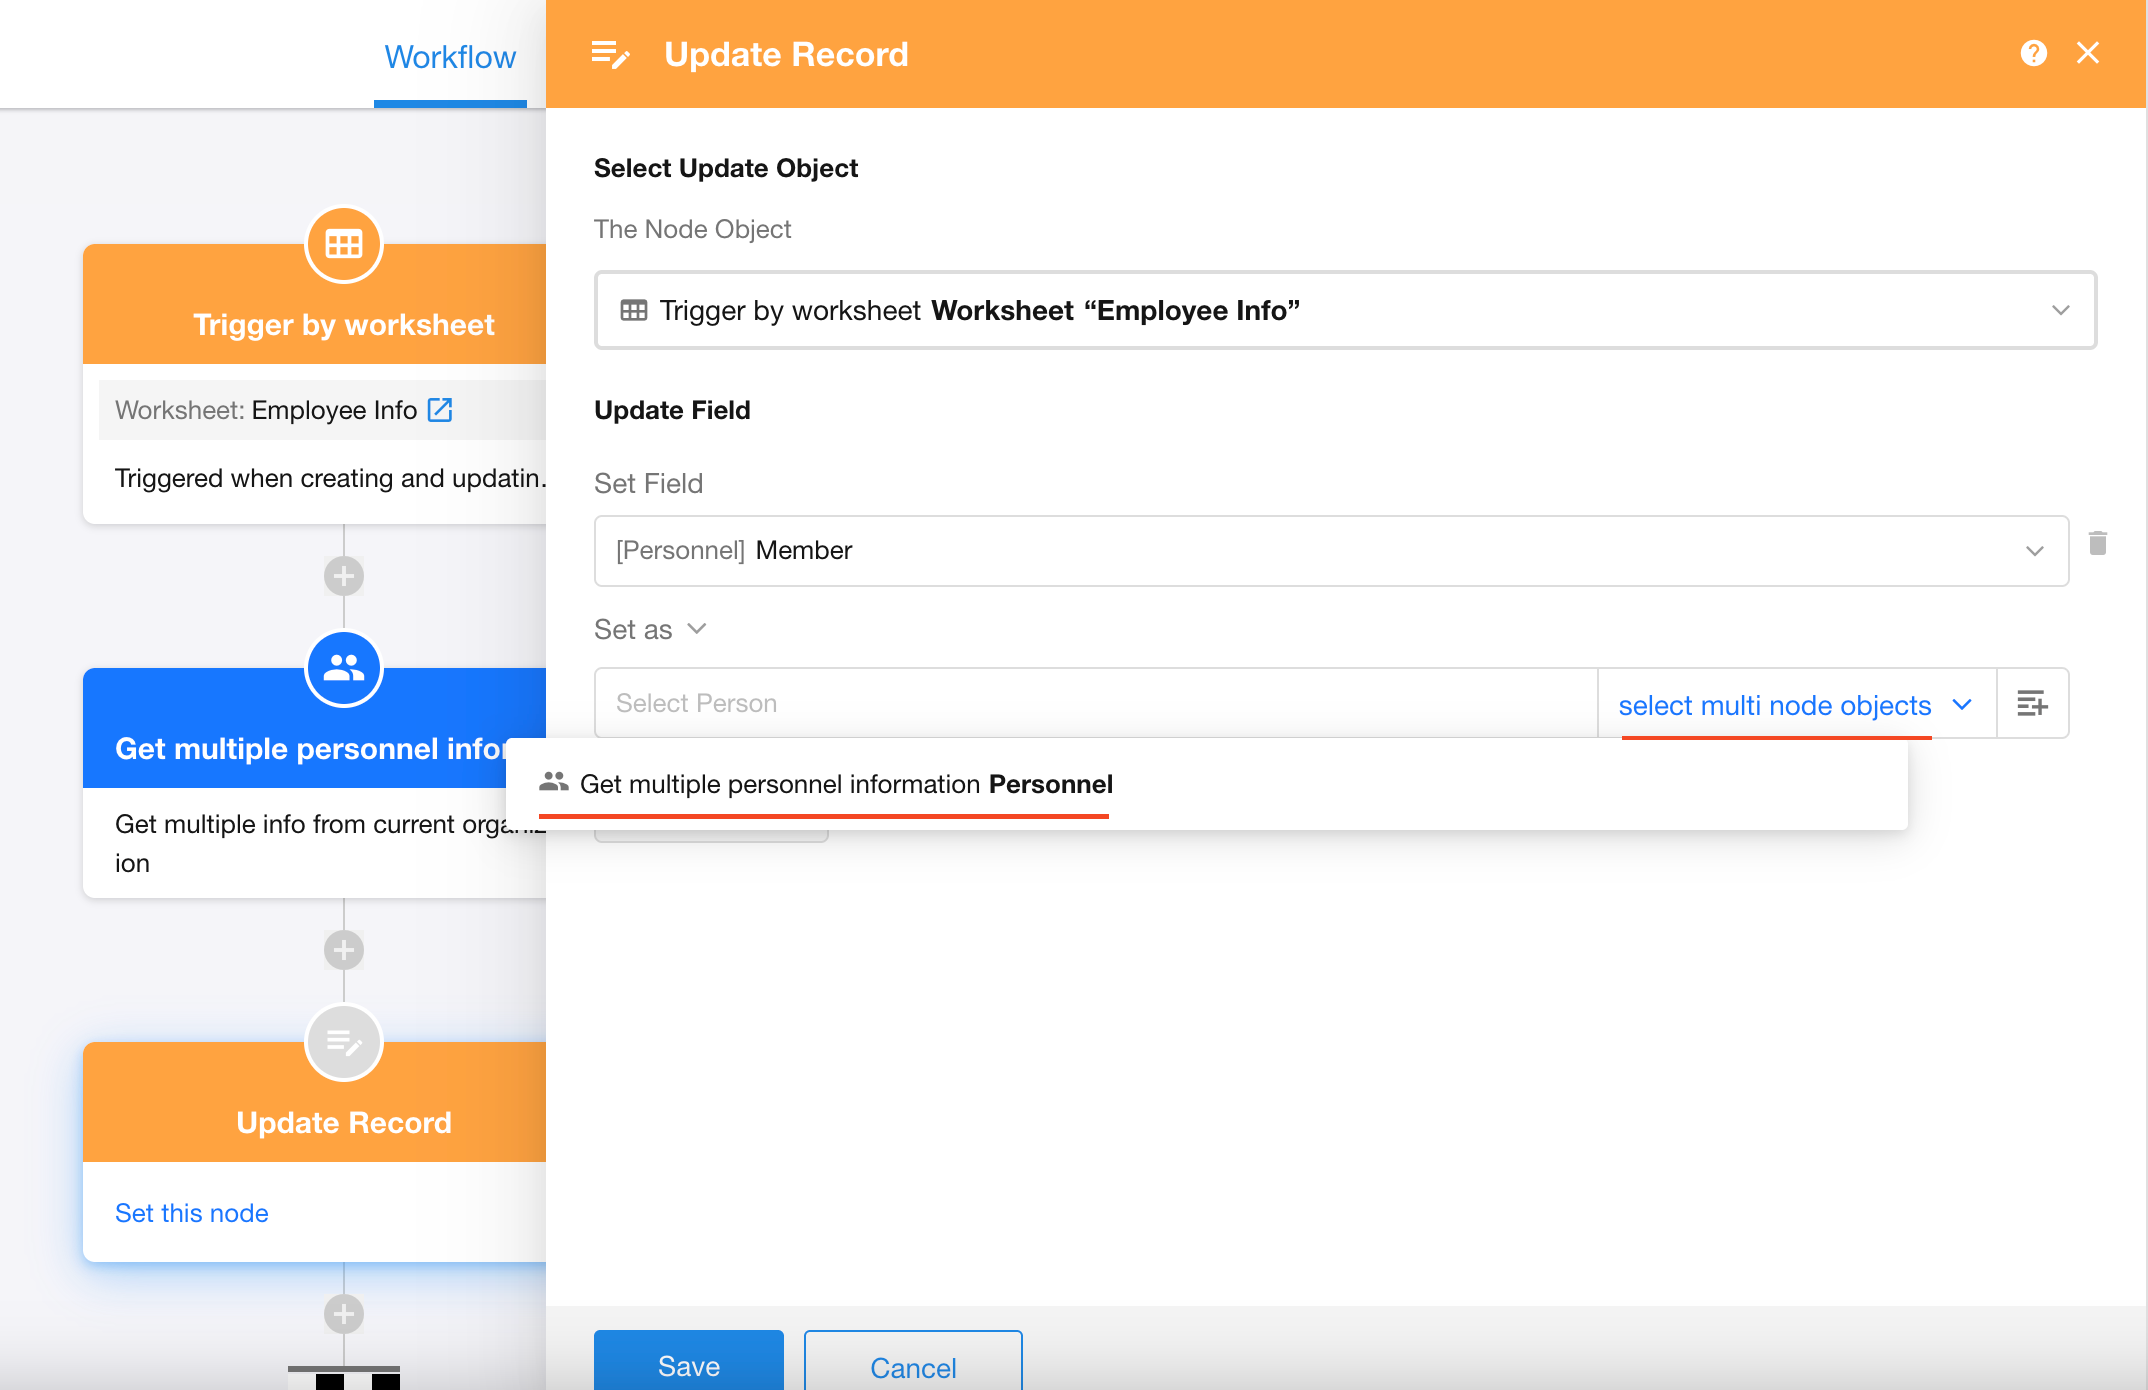Click the Update Record node edit icon

(x=343, y=1042)
